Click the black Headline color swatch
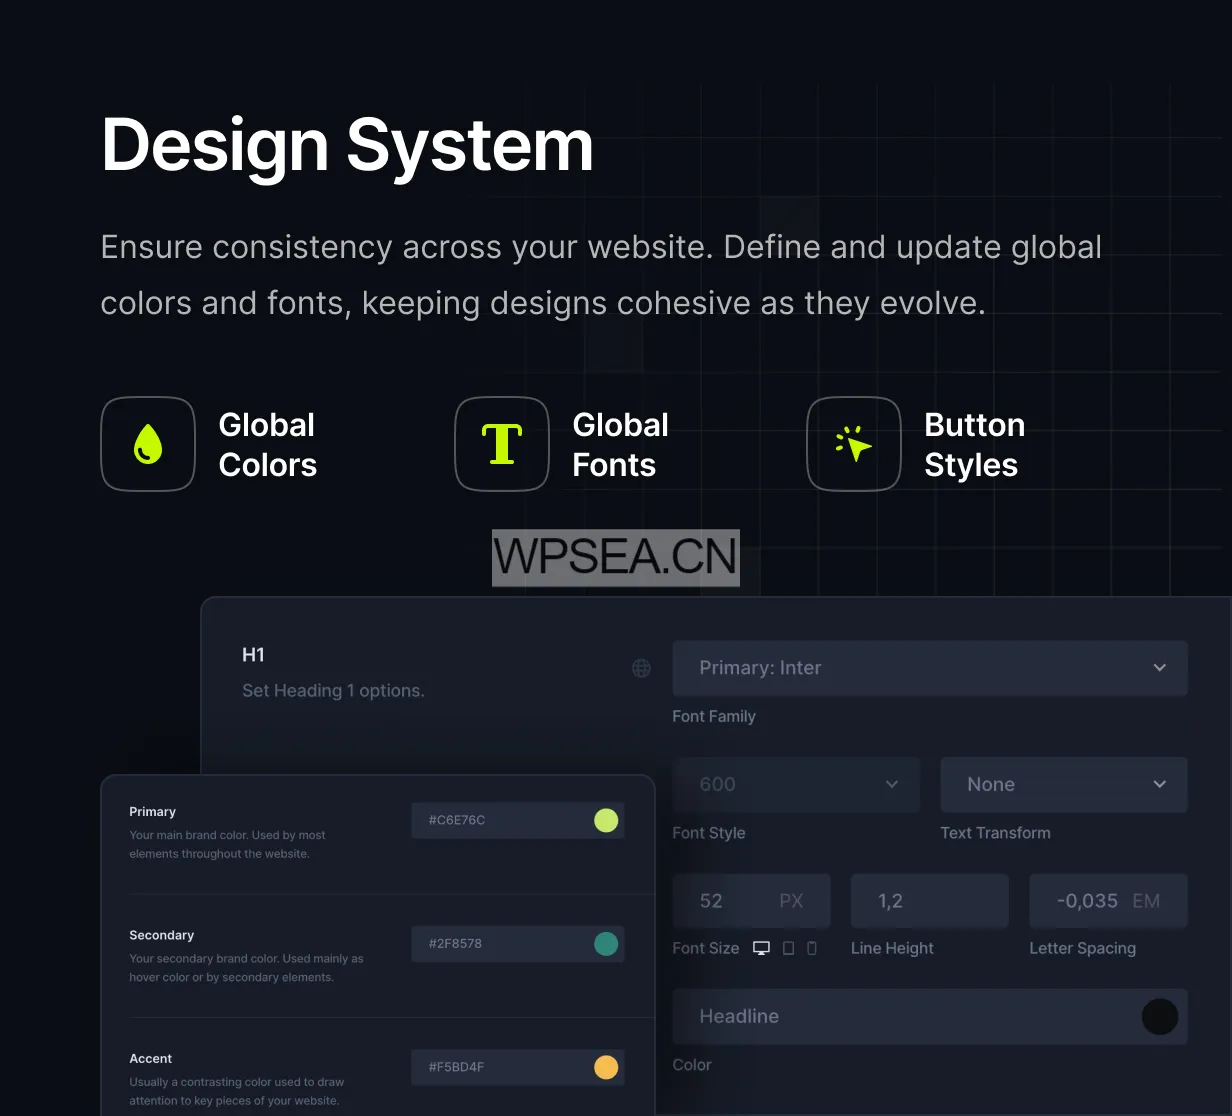 (1159, 1017)
